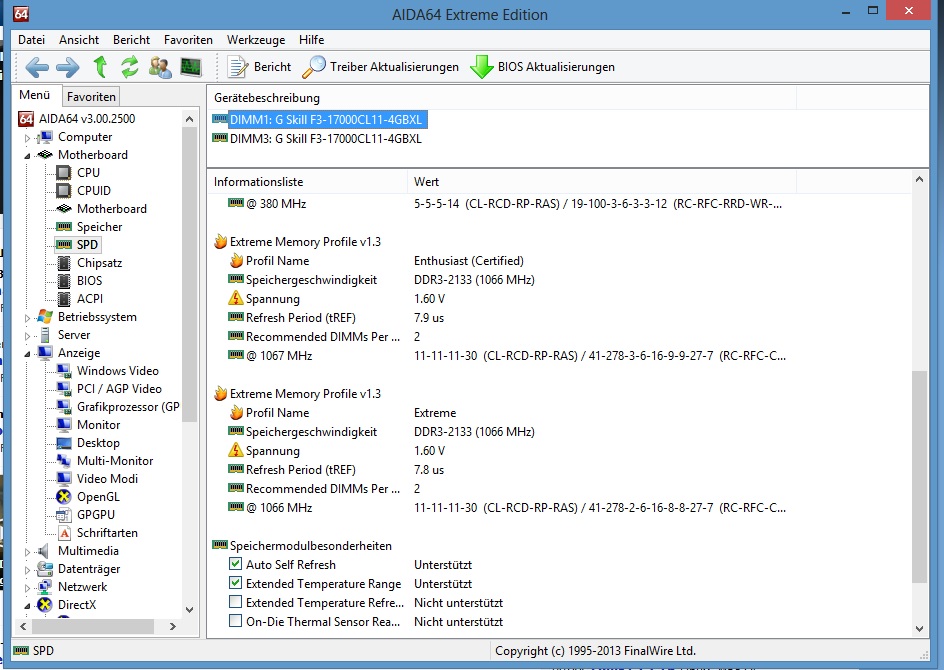Screen dimensions: 944x670
Task: Open Treiber Aktualisierungen driver updates
Action: tap(380, 67)
